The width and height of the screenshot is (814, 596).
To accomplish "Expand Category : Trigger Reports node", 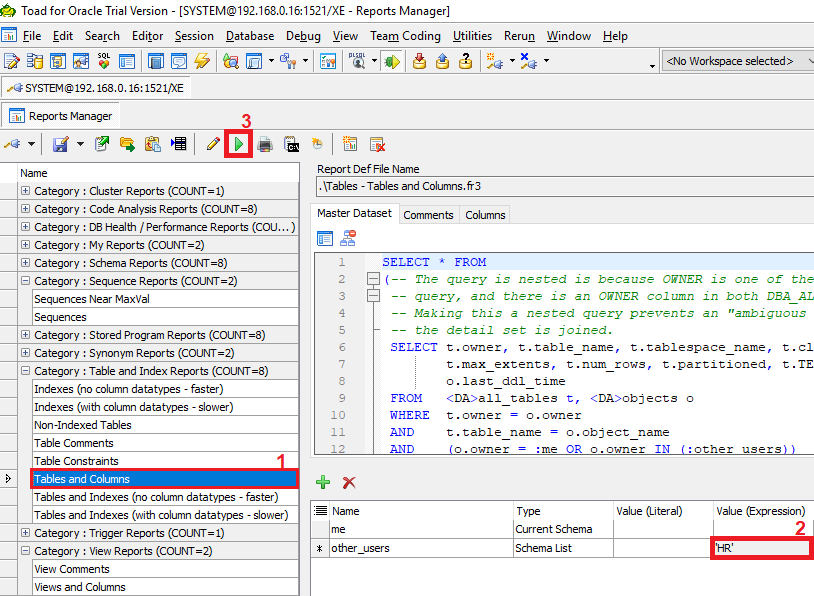I will [x=25, y=533].
